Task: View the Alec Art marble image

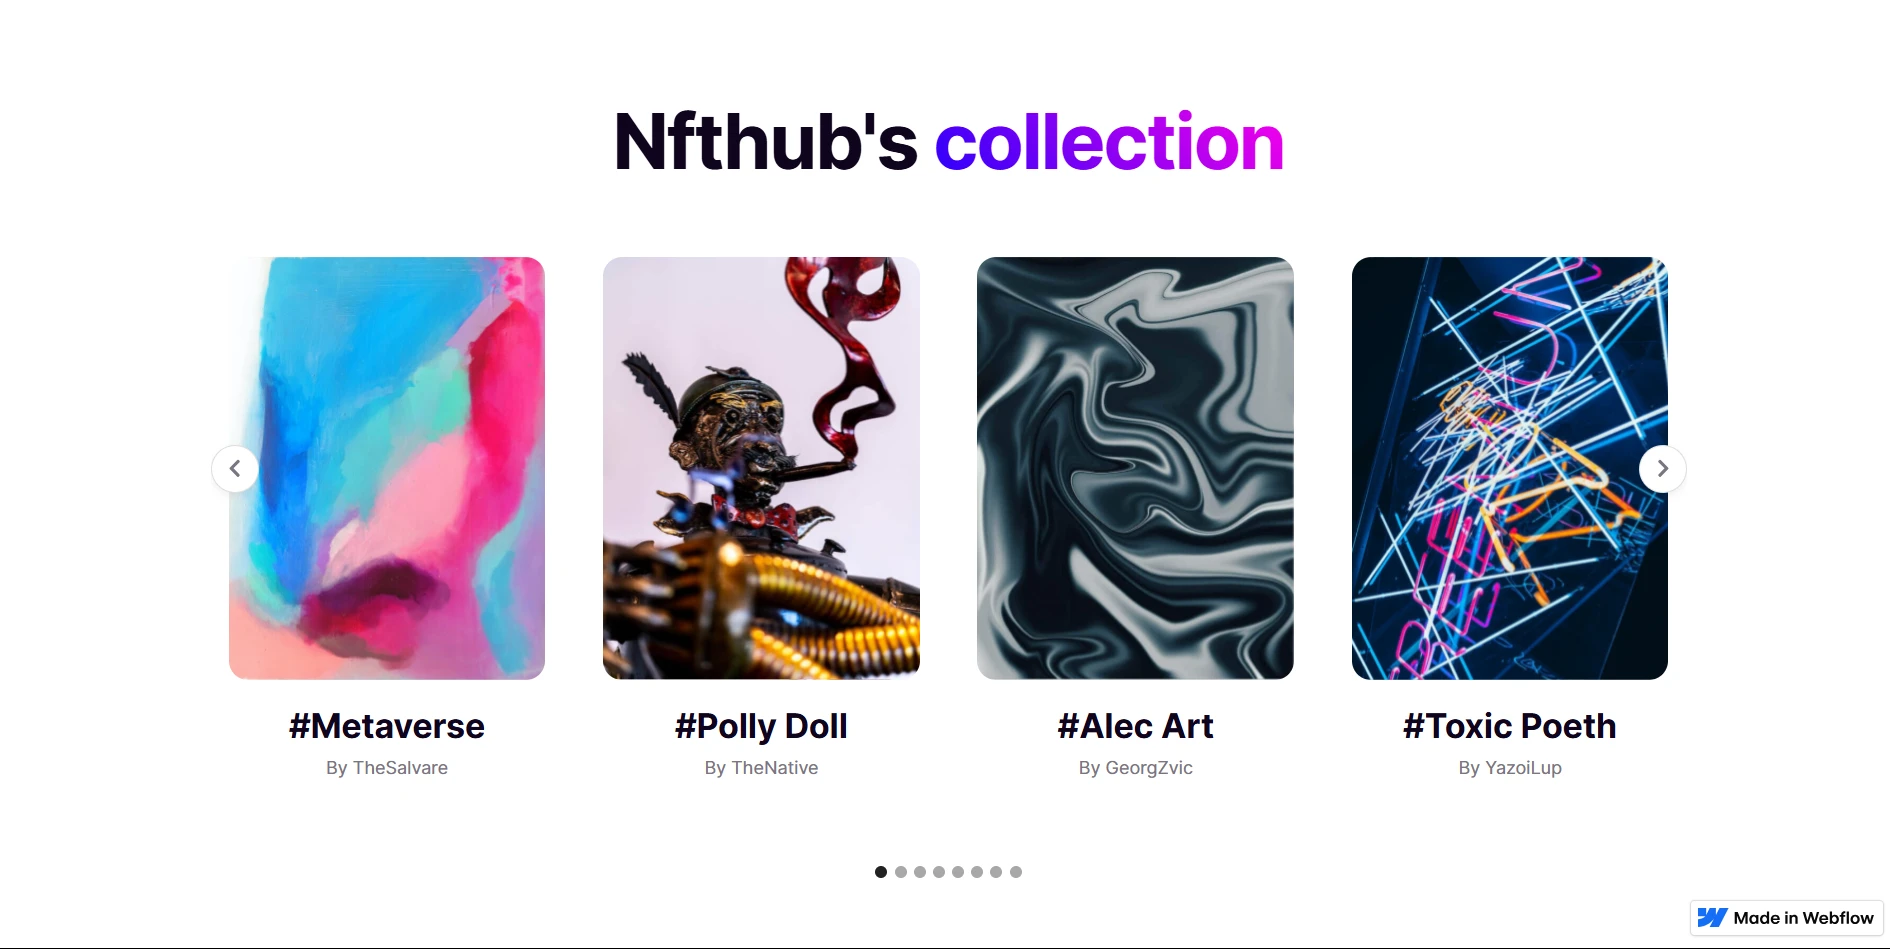Action: [x=1135, y=468]
